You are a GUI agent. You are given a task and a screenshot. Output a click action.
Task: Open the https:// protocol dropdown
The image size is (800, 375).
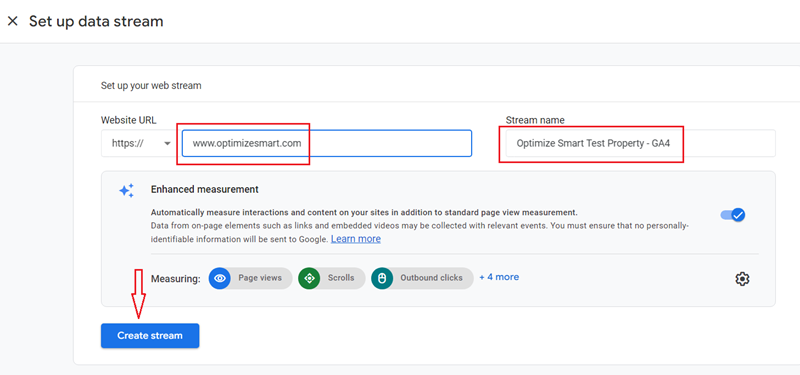140,143
